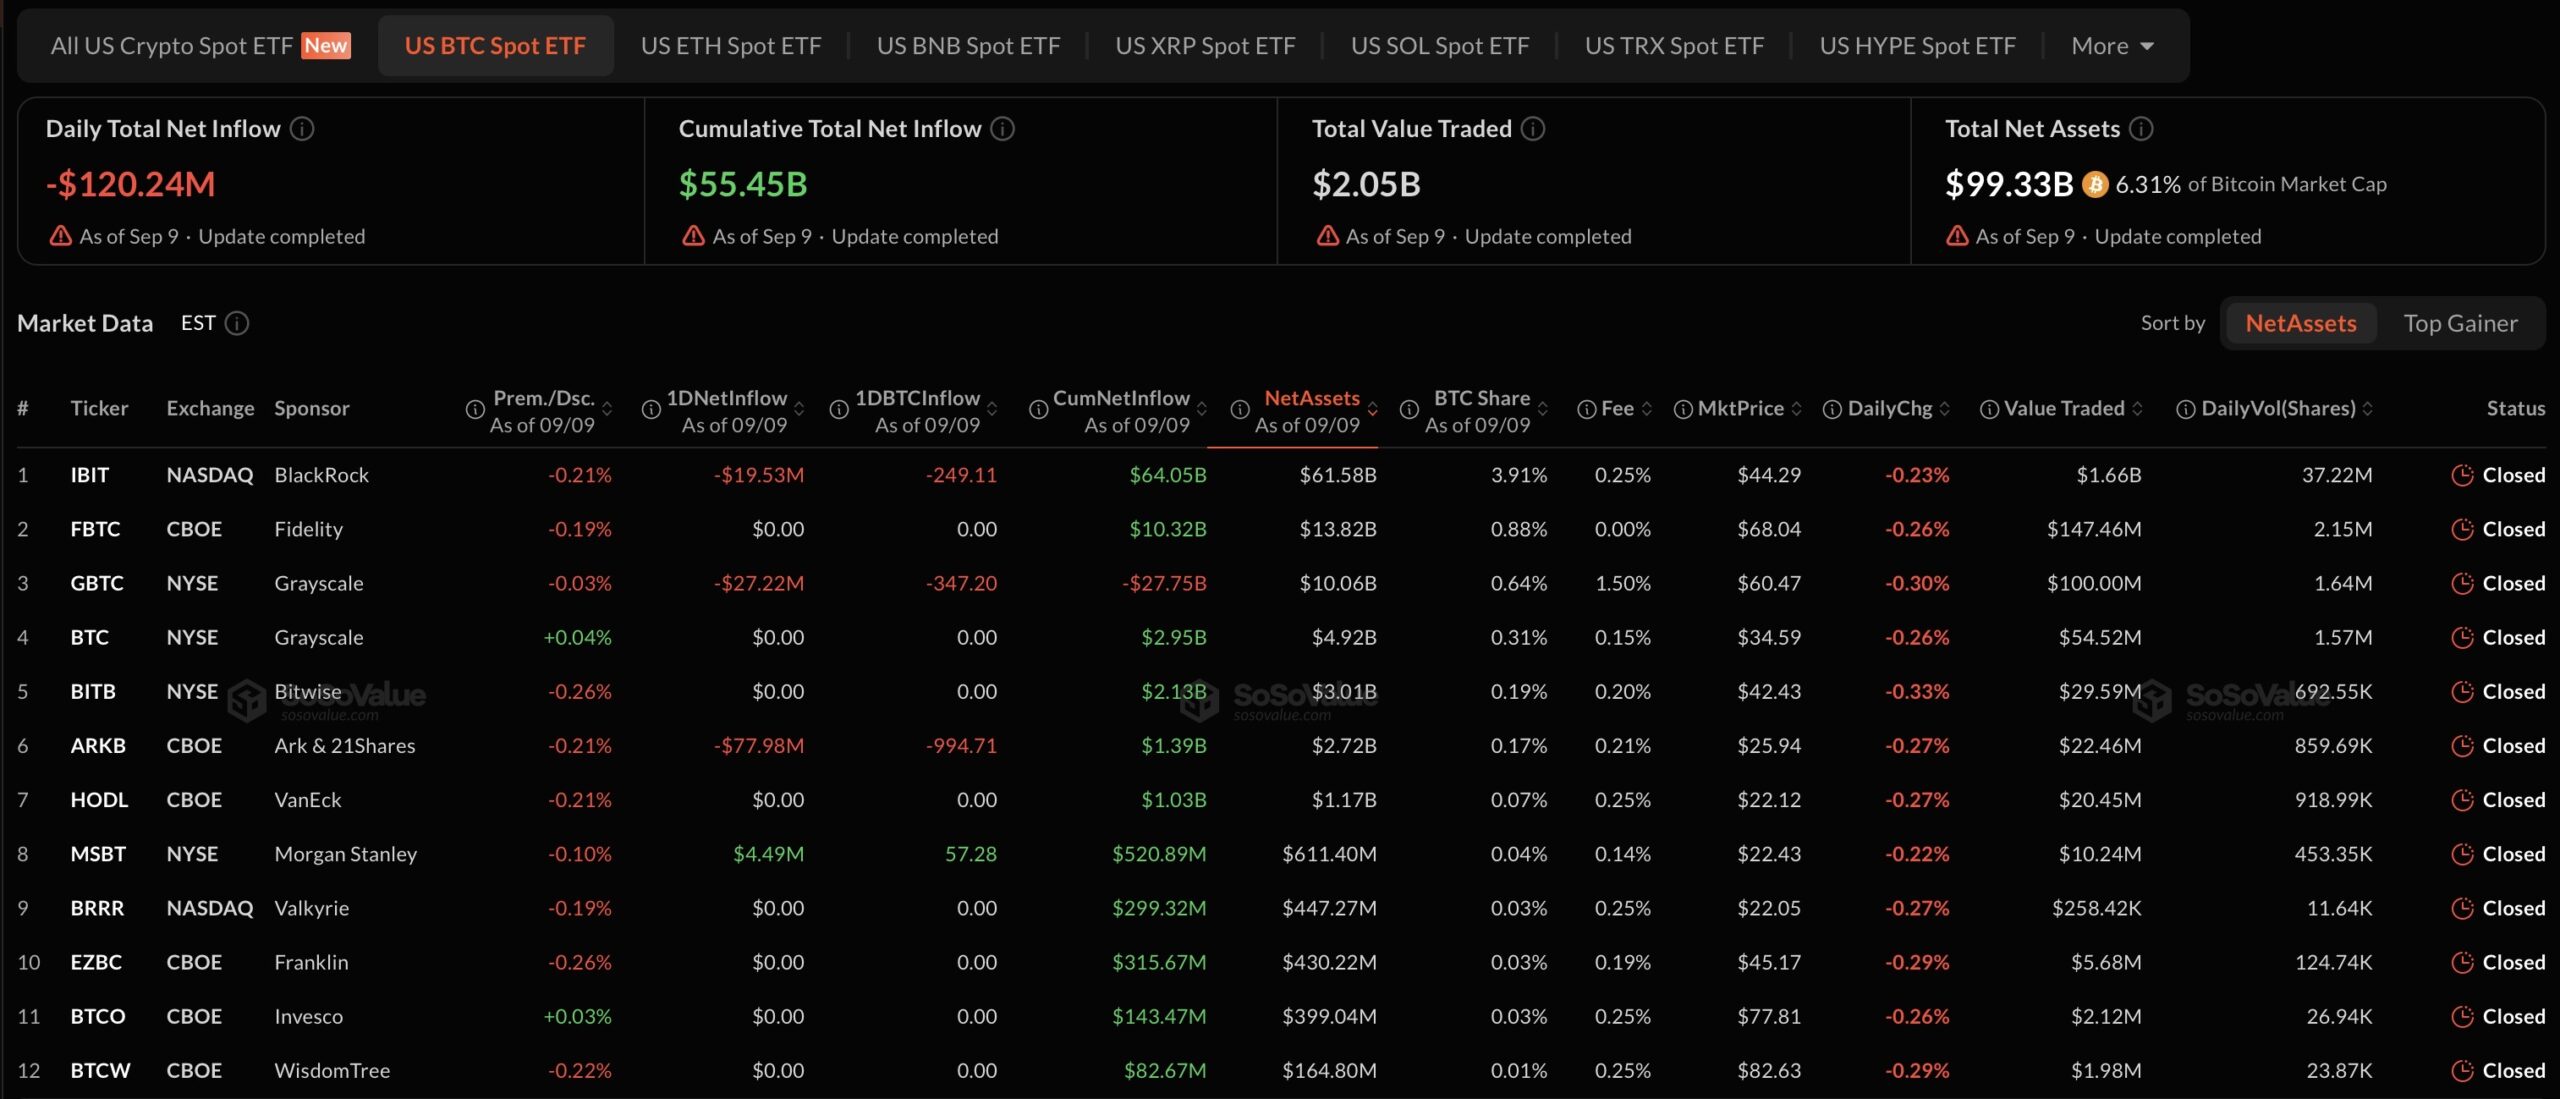Click the IBIT row Closed clock icon
The height and width of the screenshot is (1099, 2560).
click(x=2462, y=475)
